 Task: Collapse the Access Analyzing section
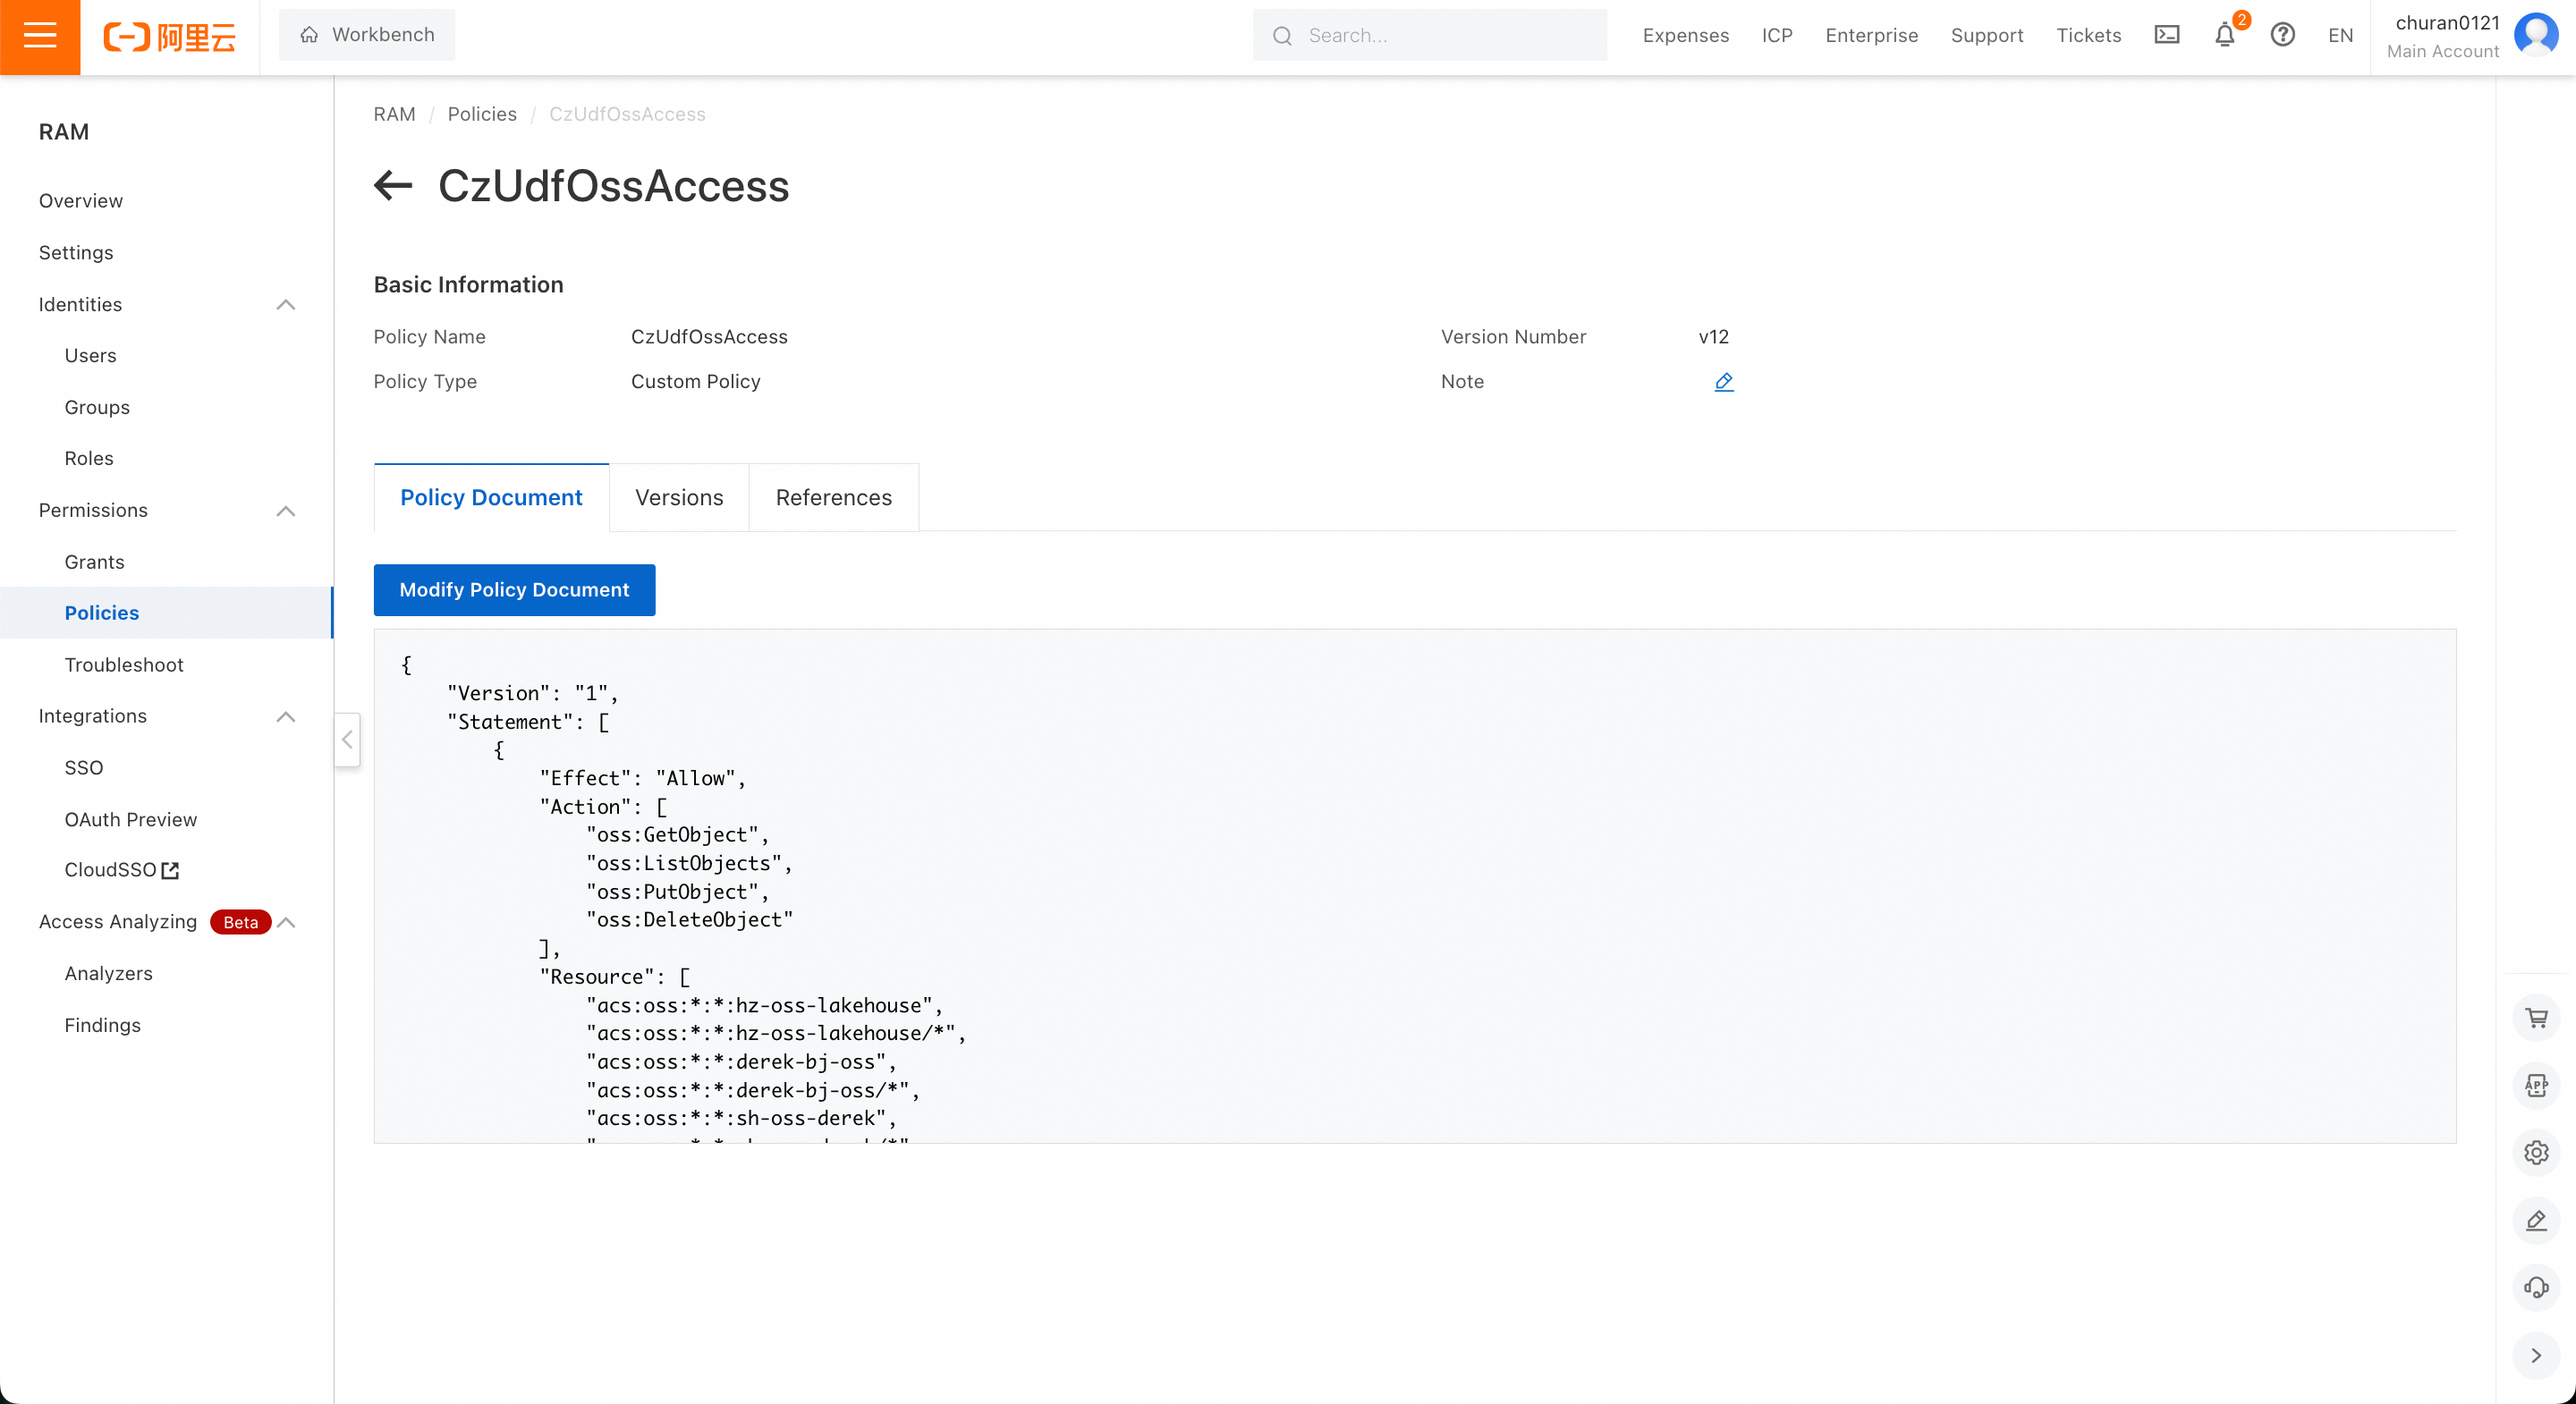(x=286, y=922)
